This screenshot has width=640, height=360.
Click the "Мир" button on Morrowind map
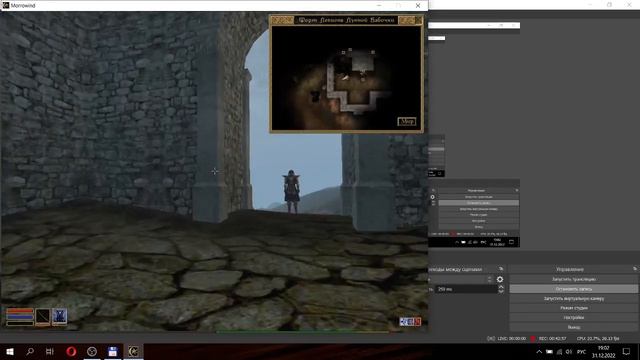[x=407, y=121]
